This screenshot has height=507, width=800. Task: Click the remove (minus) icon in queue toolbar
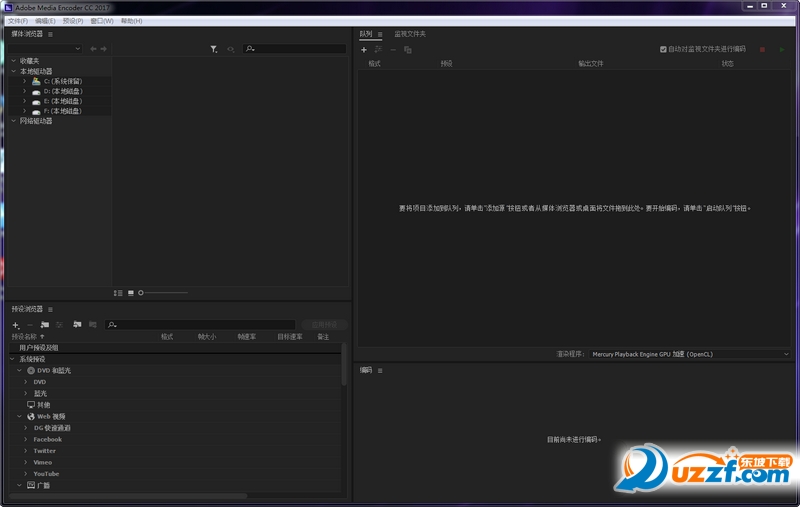click(x=393, y=49)
